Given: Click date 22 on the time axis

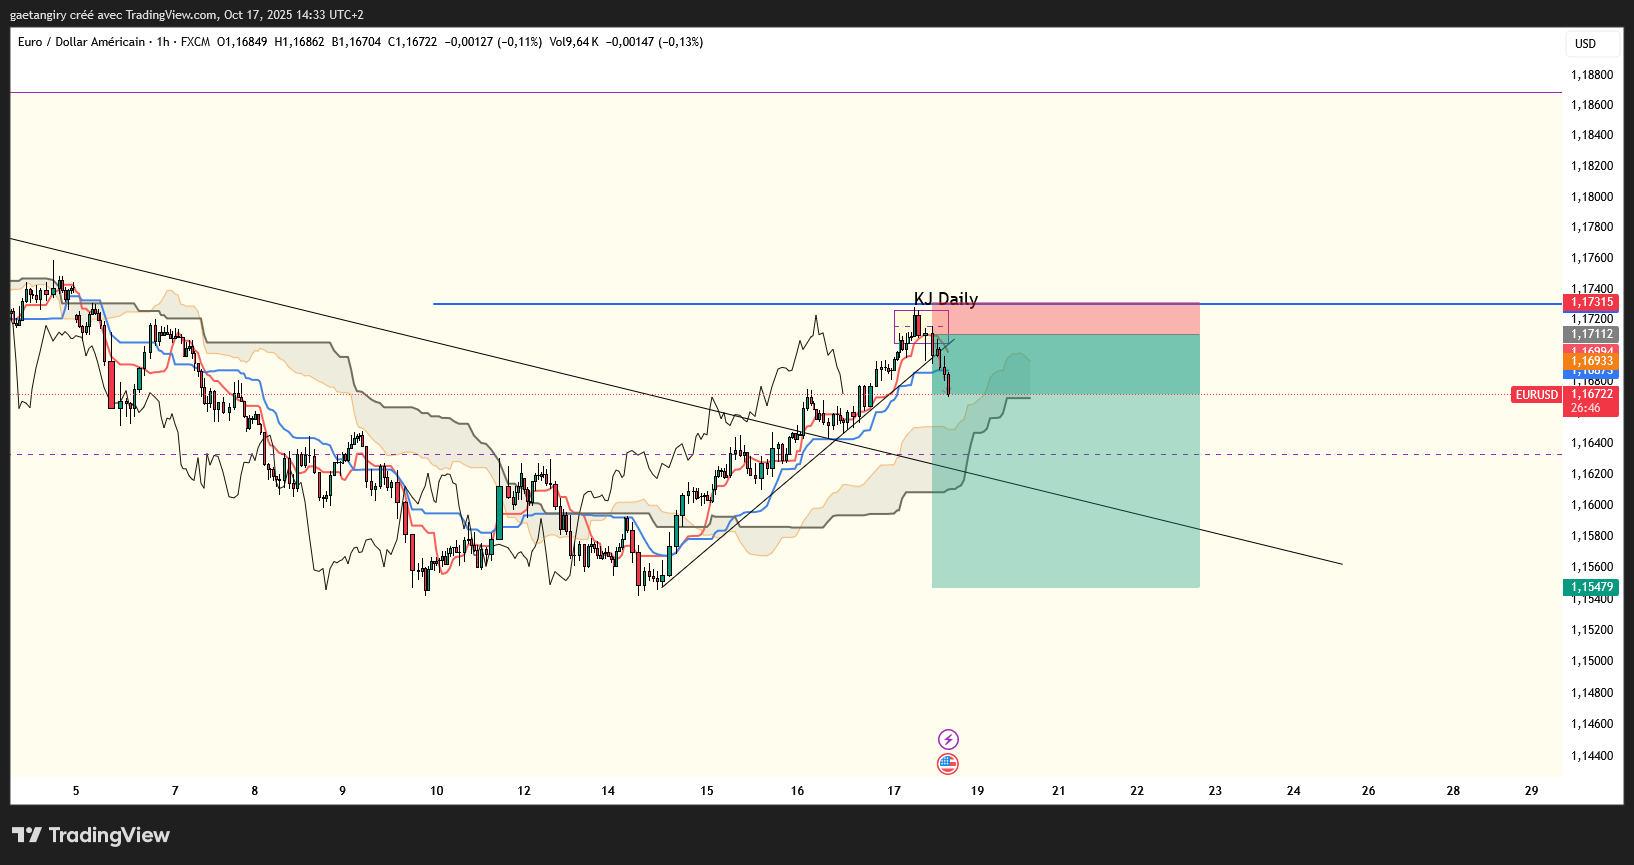Looking at the screenshot, I should tap(1137, 791).
